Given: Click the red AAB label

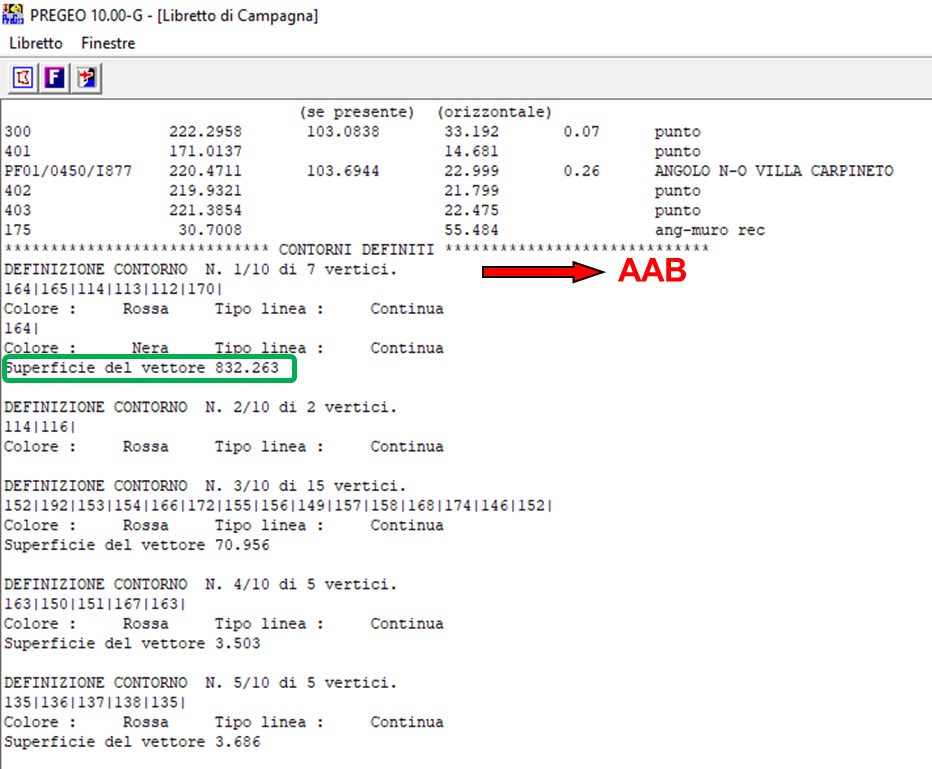Looking at the screenshot, I should tap(652, 272).
